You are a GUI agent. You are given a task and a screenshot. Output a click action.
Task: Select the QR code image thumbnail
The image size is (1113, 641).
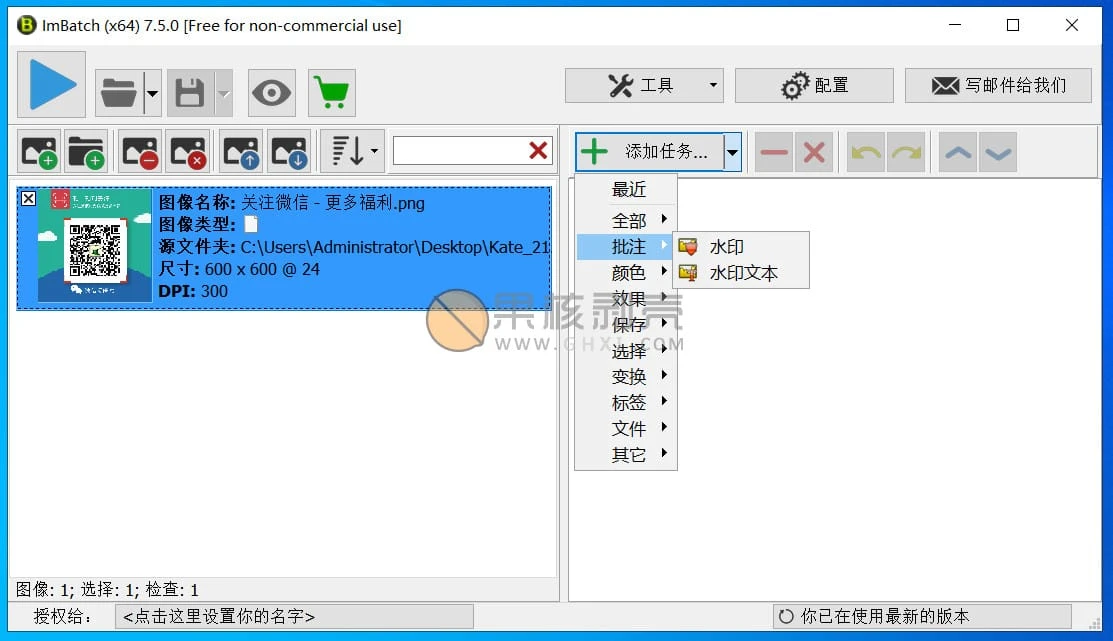coord(95,246)
